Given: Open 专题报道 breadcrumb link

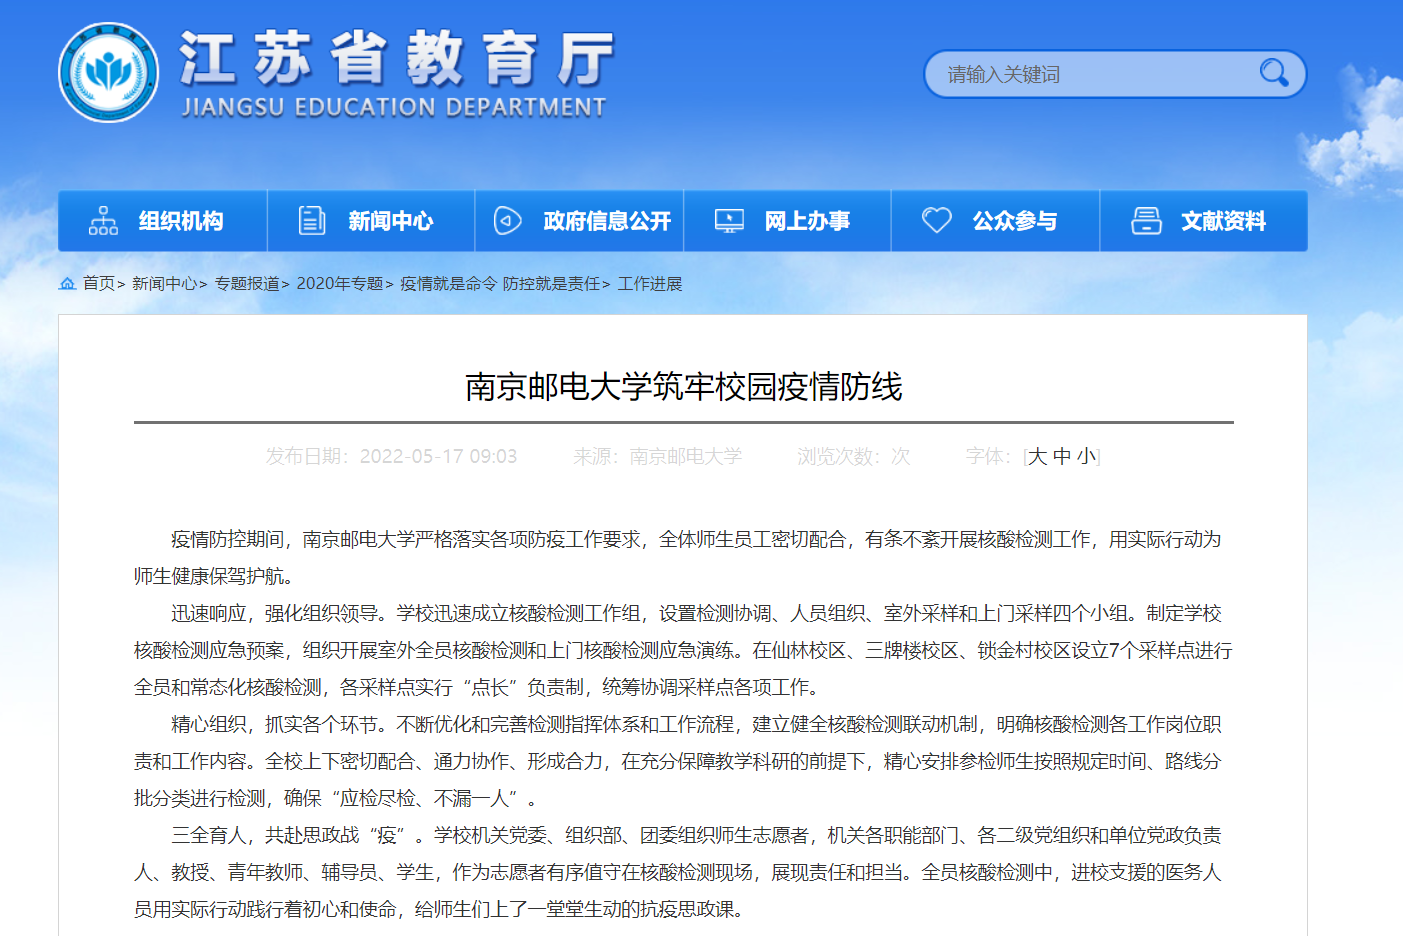Looking at the screenshot, I should click(x=247, y=284).
